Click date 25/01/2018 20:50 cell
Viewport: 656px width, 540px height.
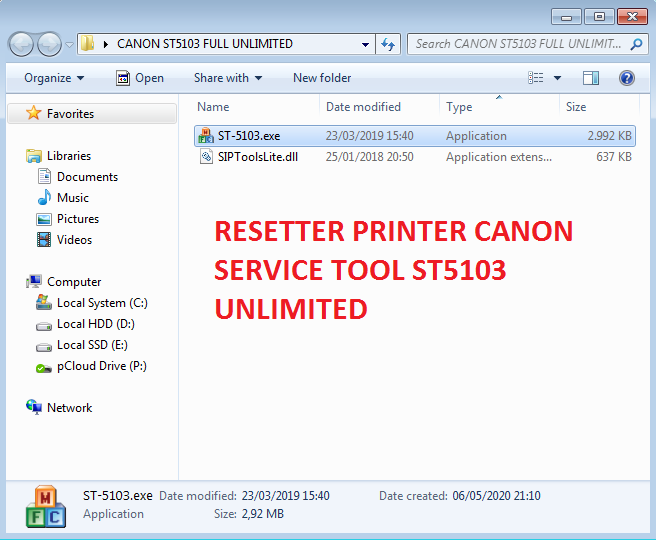point(369,157)
